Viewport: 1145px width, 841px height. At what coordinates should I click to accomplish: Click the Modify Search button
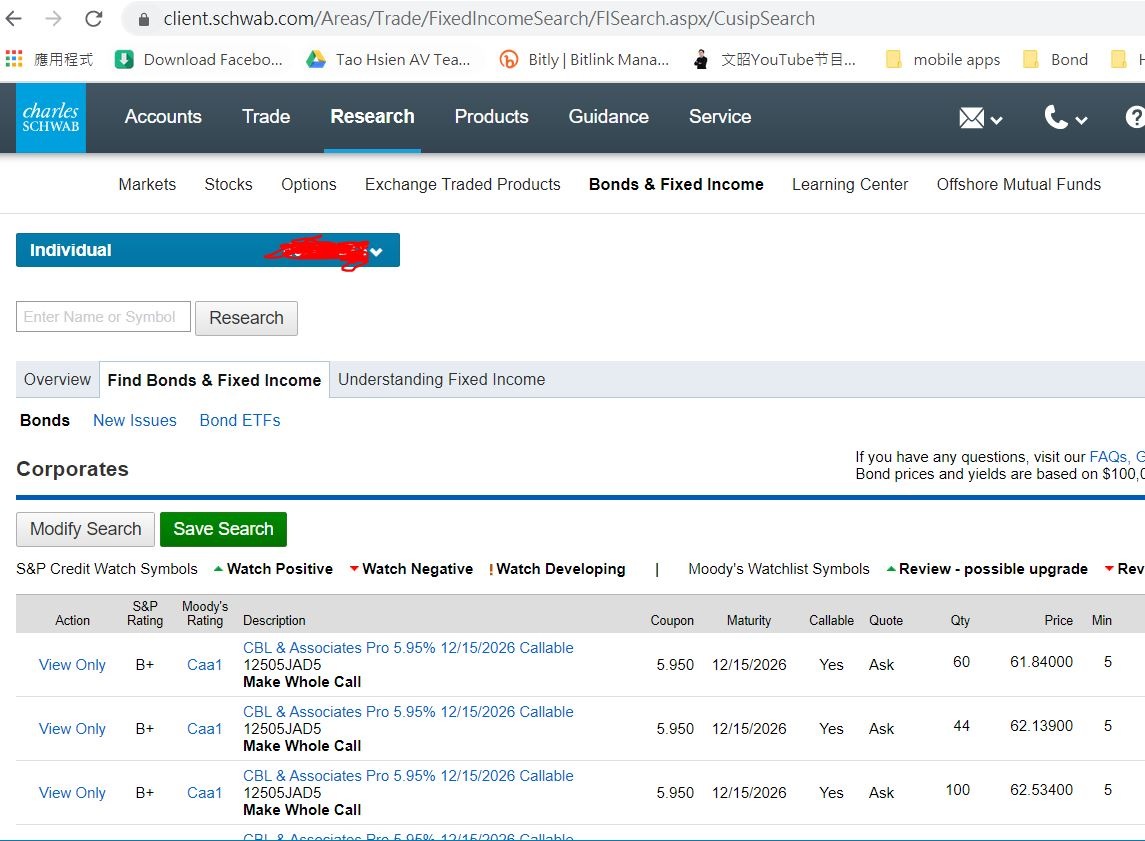(x=85, y=529)
